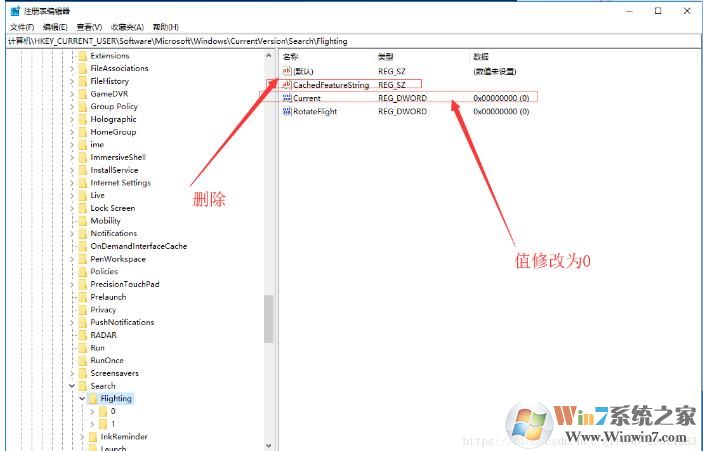Image resolution: width=703 pixels, height=451 pixels.
Task: Click the tree pane scrollbar thumb
Action: click(x=269, y=319)
